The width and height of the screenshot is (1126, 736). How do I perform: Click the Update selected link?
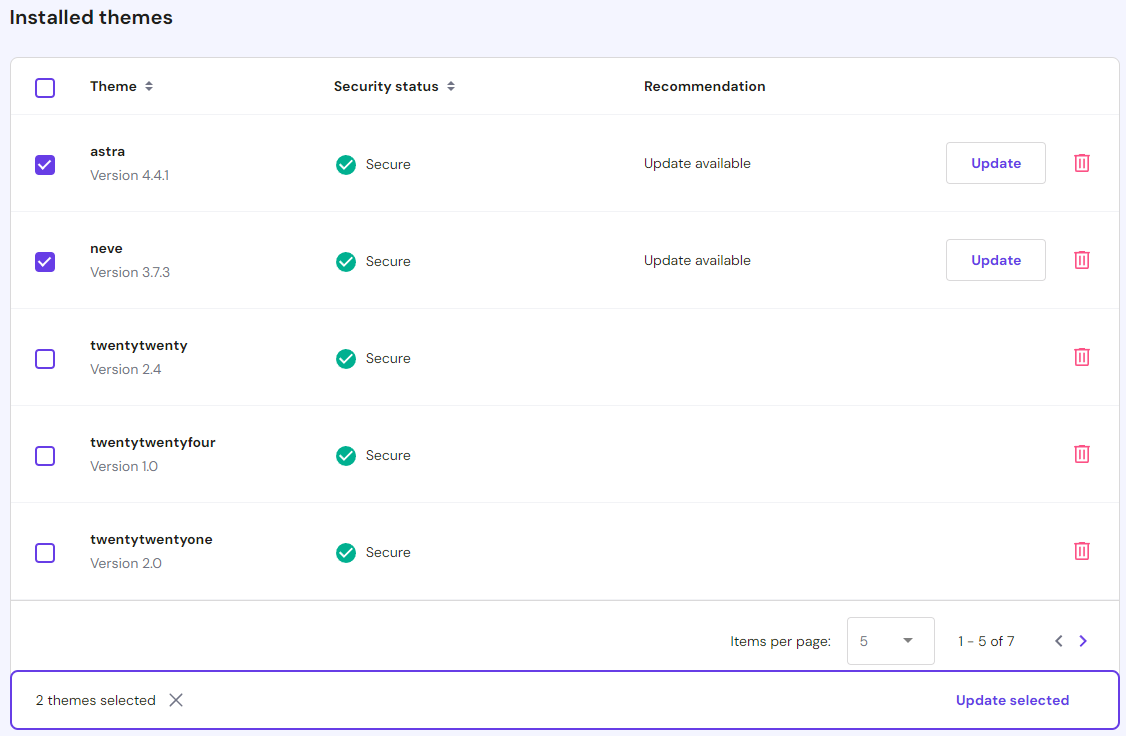tap(1012, 700)
